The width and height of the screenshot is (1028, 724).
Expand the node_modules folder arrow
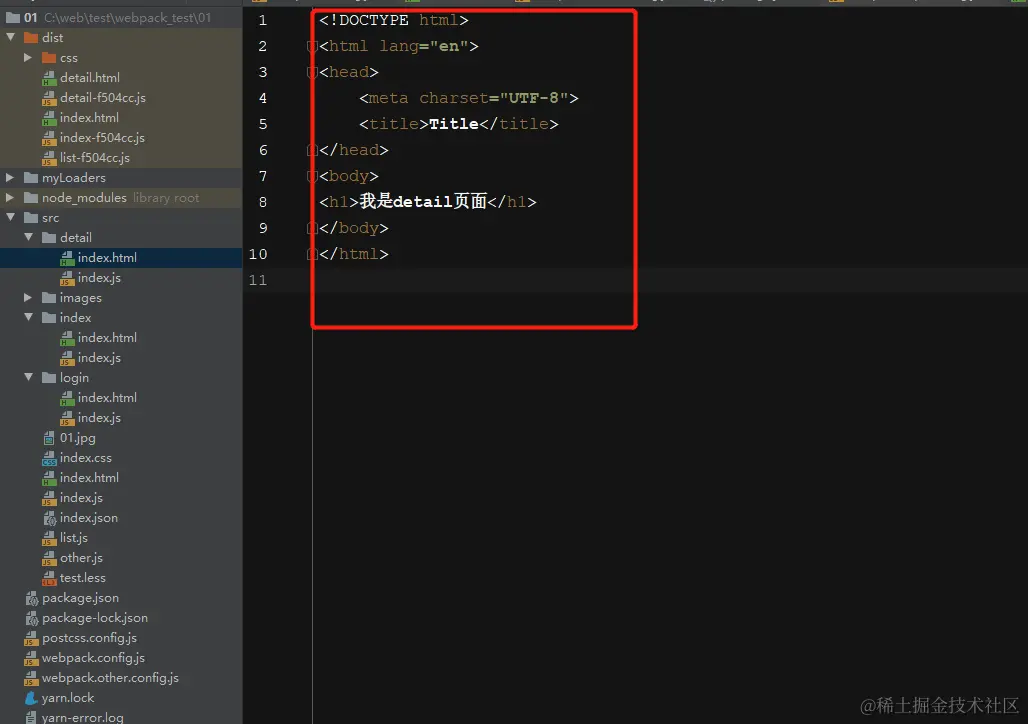pyautogui.click(x=10, y=197)
